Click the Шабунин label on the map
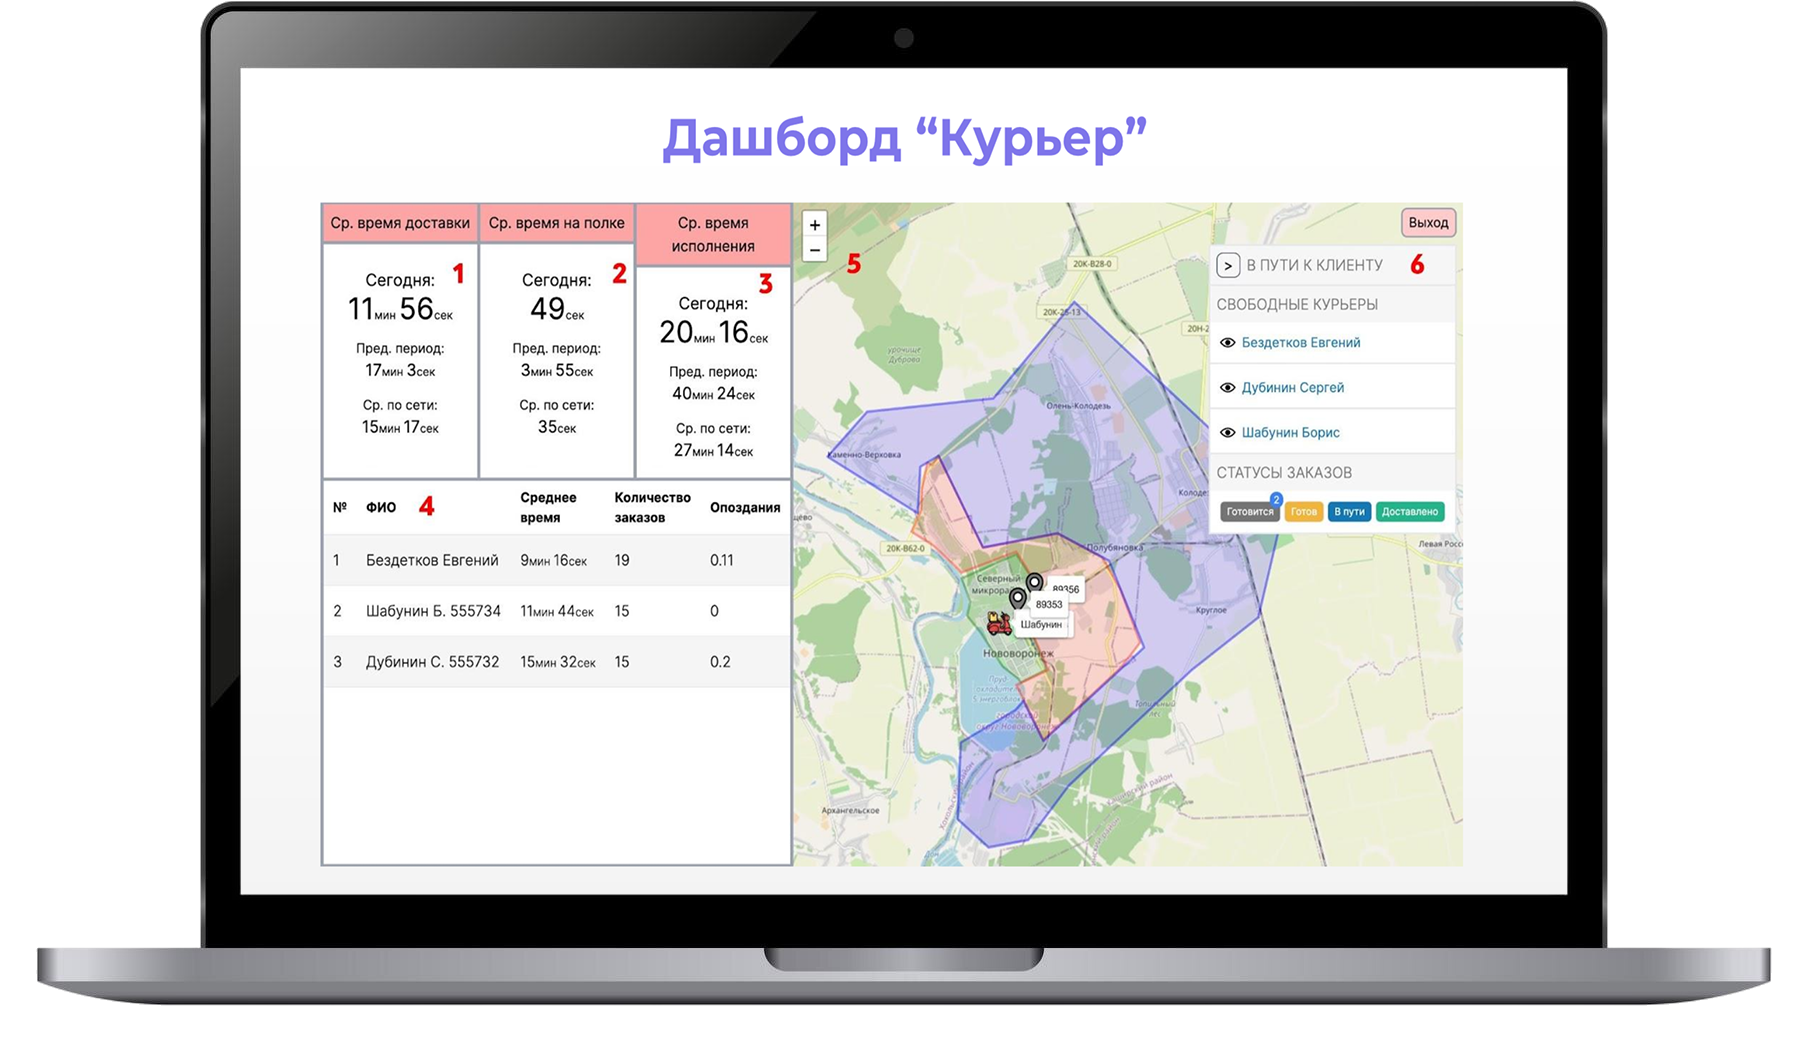 point(1041,625)
